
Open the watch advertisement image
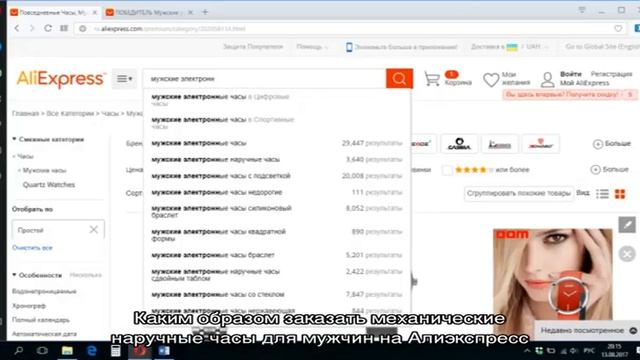pos(553,274)
